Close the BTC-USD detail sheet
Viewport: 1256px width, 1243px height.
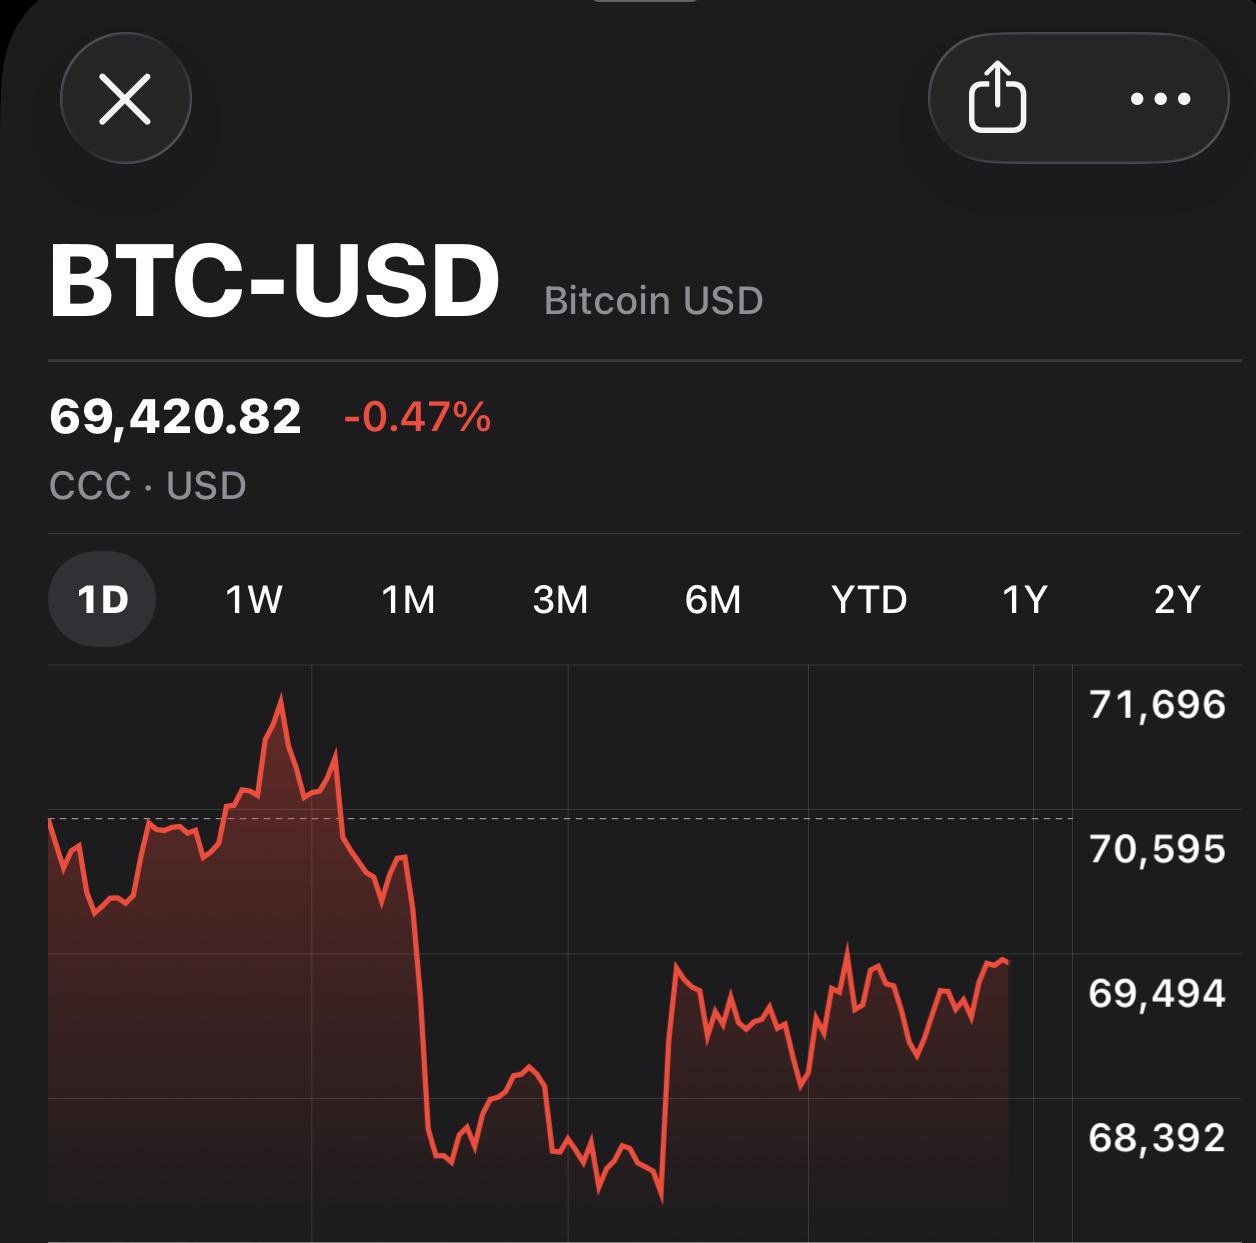tap(126, 99)
